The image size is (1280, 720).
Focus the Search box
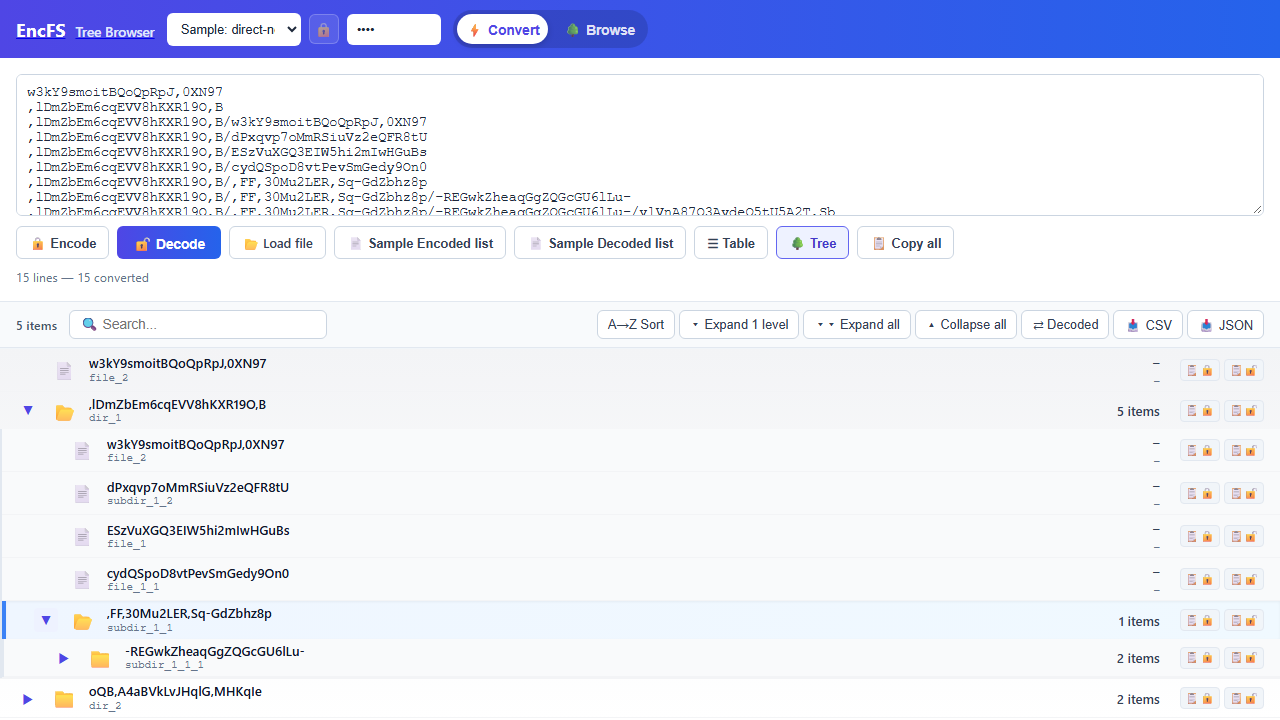198,324
